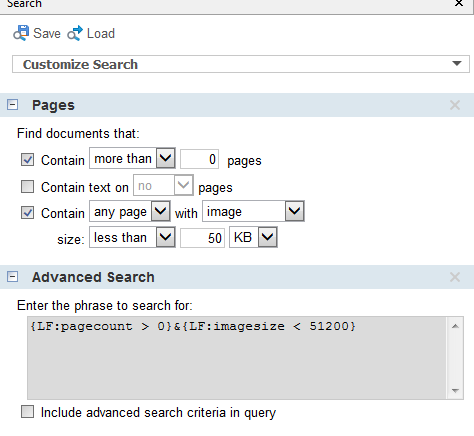Remove the Pages section with its X
The image size is (474, 436).
coord(455,105)
